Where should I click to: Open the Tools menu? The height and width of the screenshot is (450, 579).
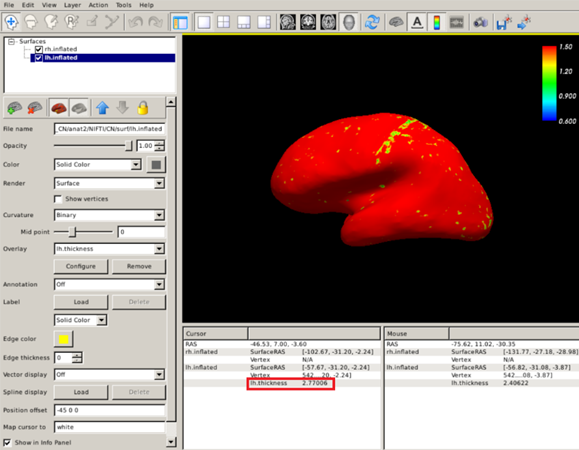(123, 5)
